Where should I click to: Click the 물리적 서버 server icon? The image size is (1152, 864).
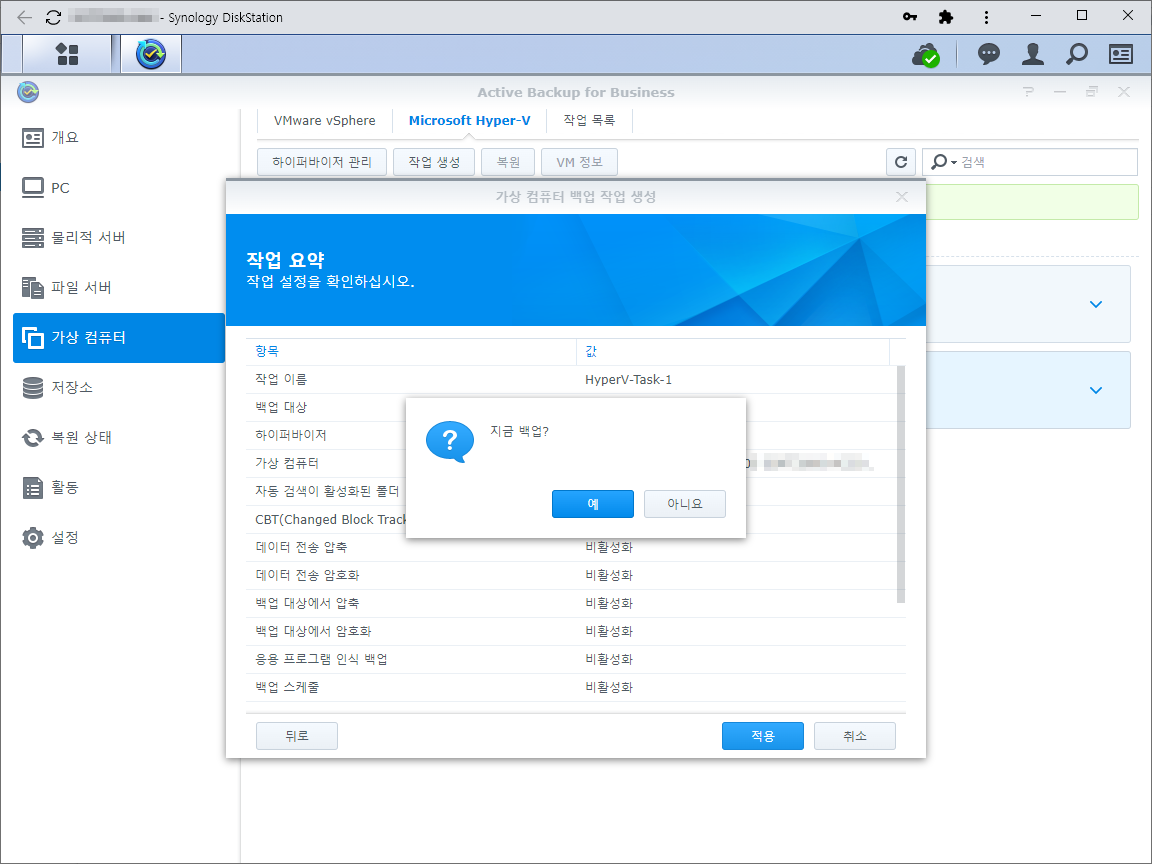[x=32, y=237]
